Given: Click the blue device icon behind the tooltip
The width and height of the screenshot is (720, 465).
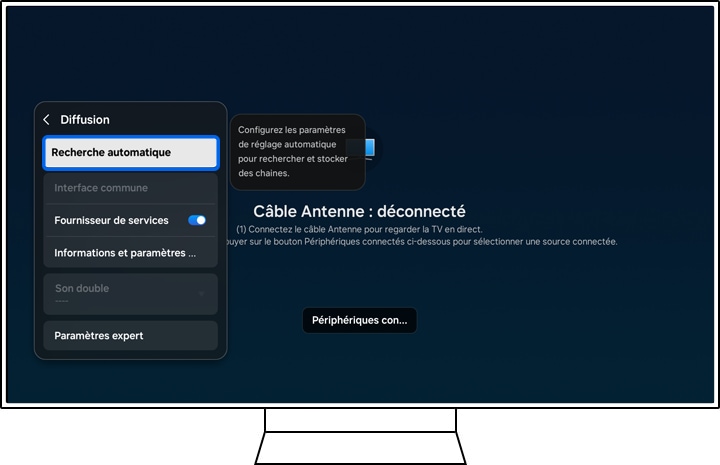Looking at the screenshot, I should click(370, 149).
